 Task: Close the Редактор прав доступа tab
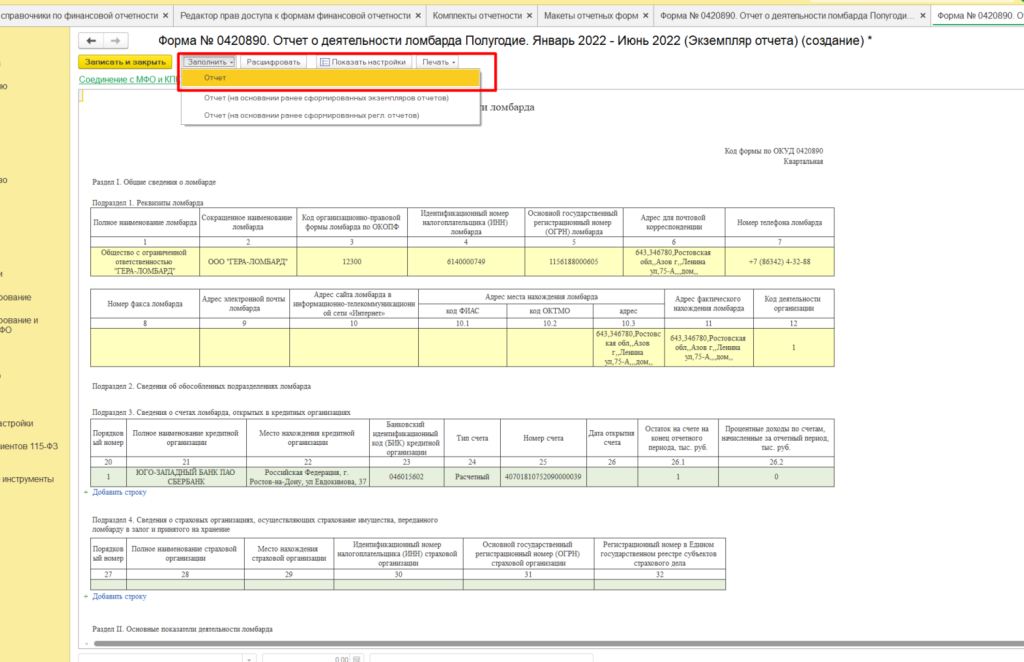pyautogui.click(x=419, y=16)
